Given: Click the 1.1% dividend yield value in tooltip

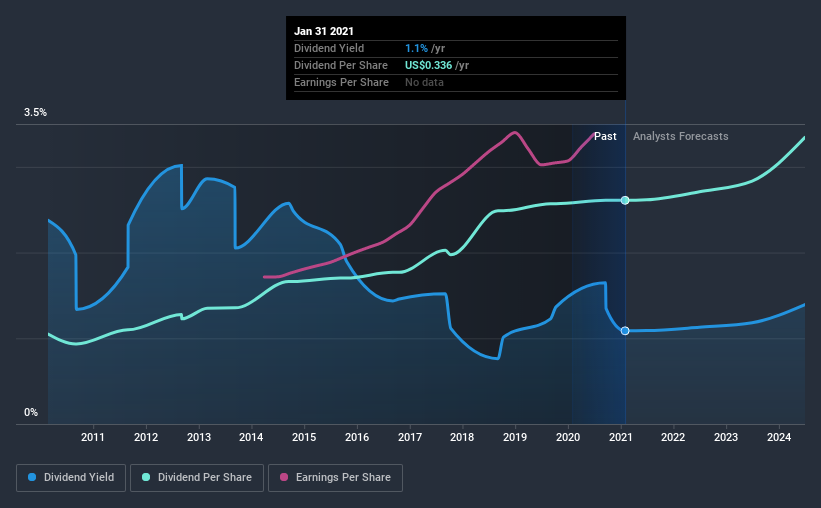Looking at the screenshot, I should [x=416, y=48].
